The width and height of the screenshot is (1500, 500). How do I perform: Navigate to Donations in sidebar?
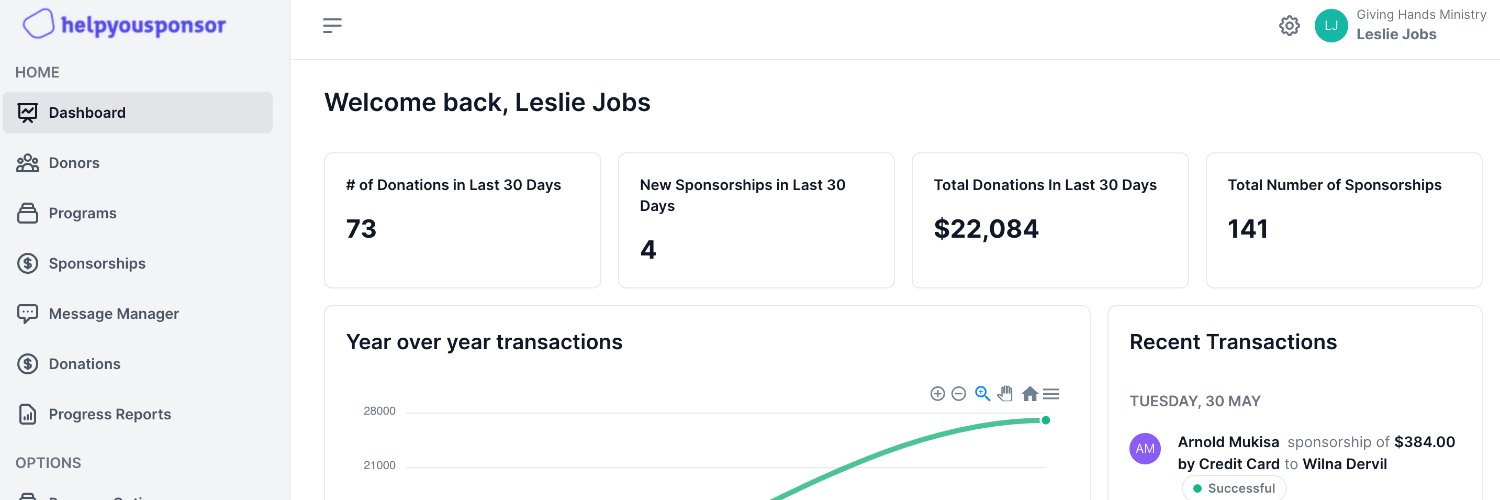coord(84,364)
